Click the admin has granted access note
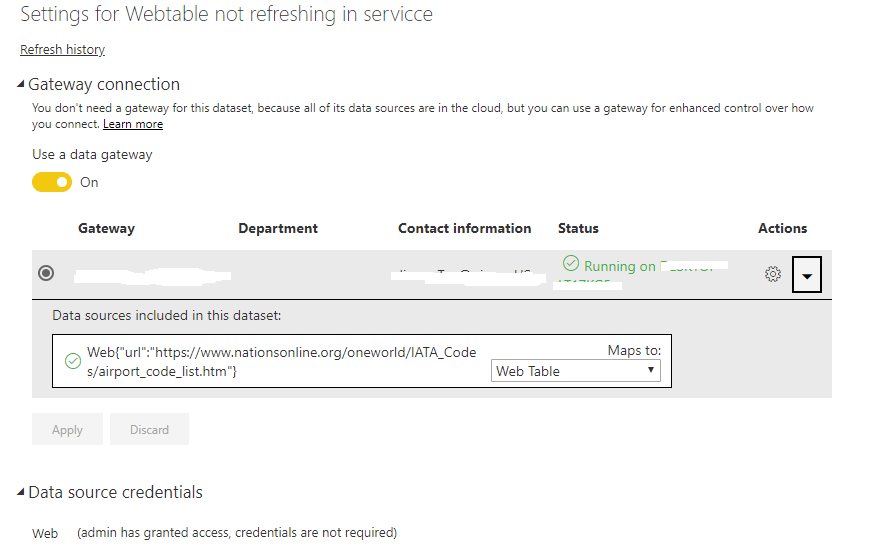This screenshot has height=553, width=884. point(237,533)
